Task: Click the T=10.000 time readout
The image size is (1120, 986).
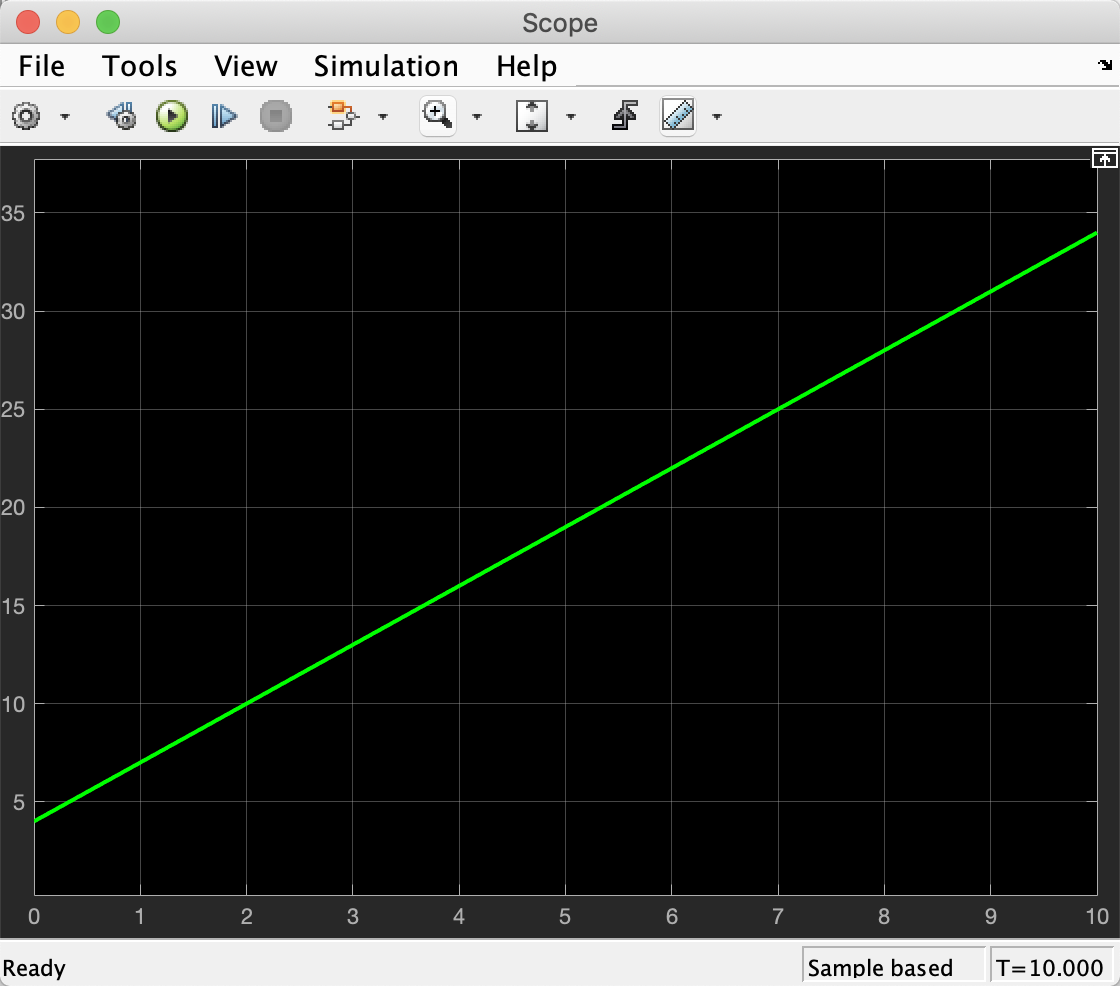Action: click(1049, 968)
